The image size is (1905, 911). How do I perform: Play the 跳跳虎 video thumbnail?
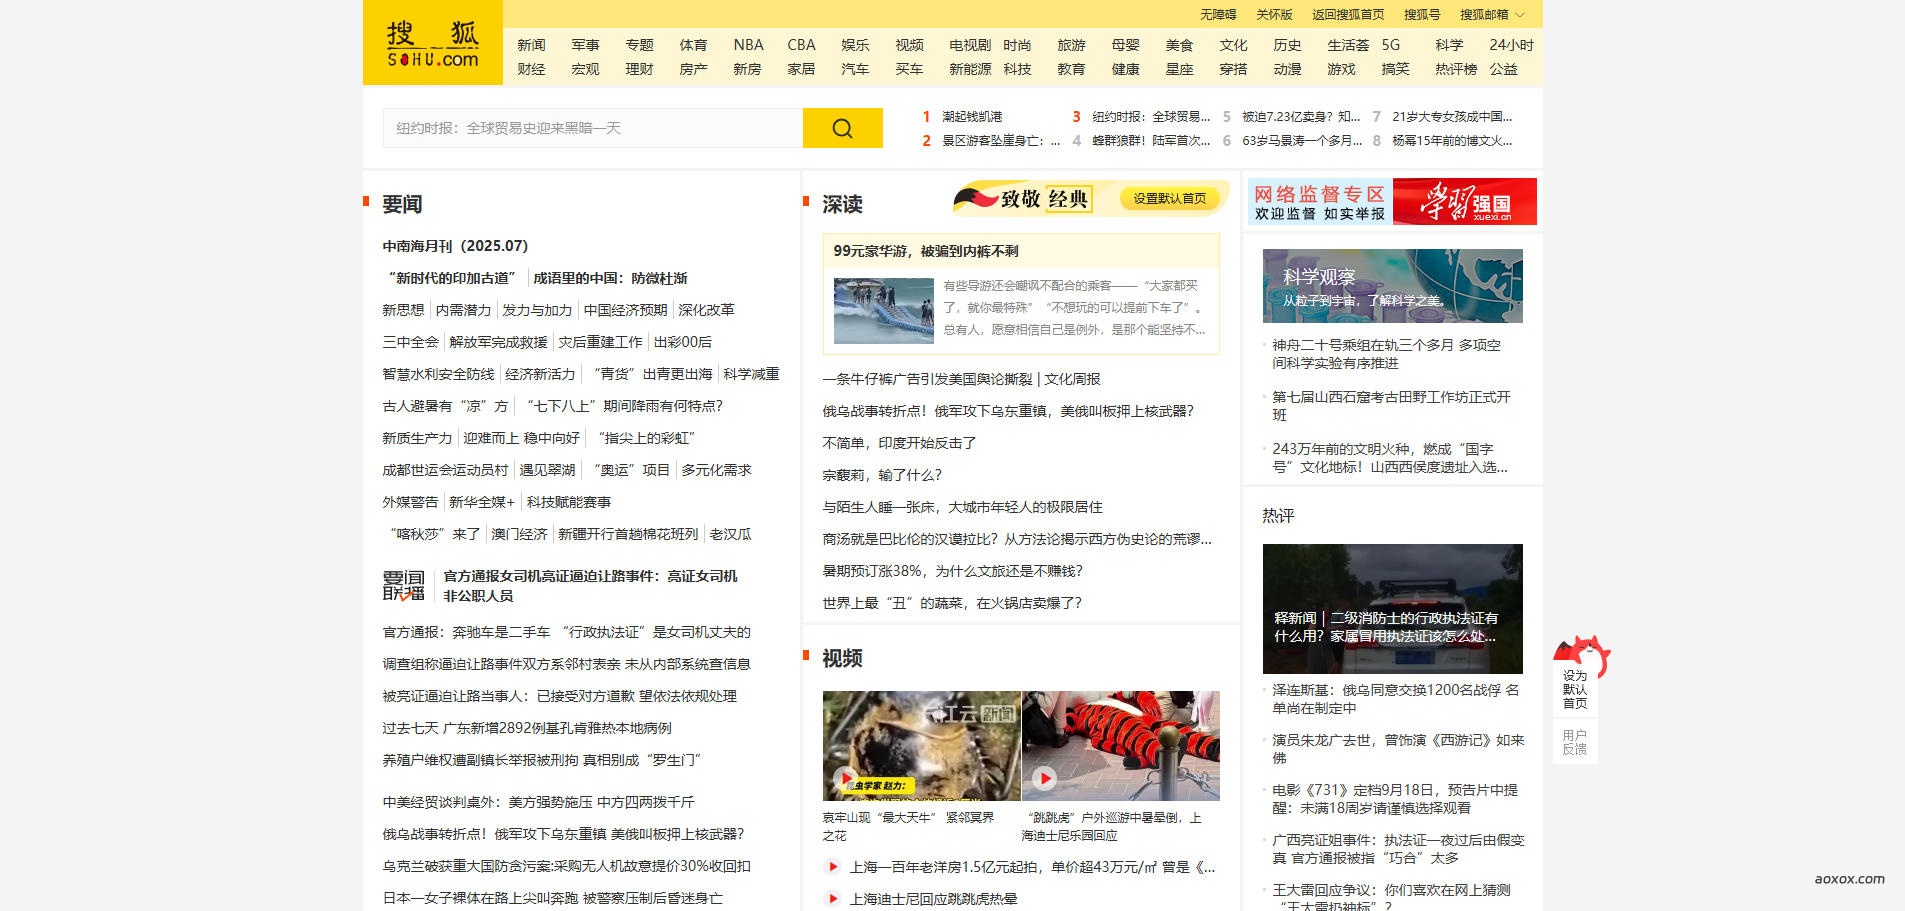1120,745
